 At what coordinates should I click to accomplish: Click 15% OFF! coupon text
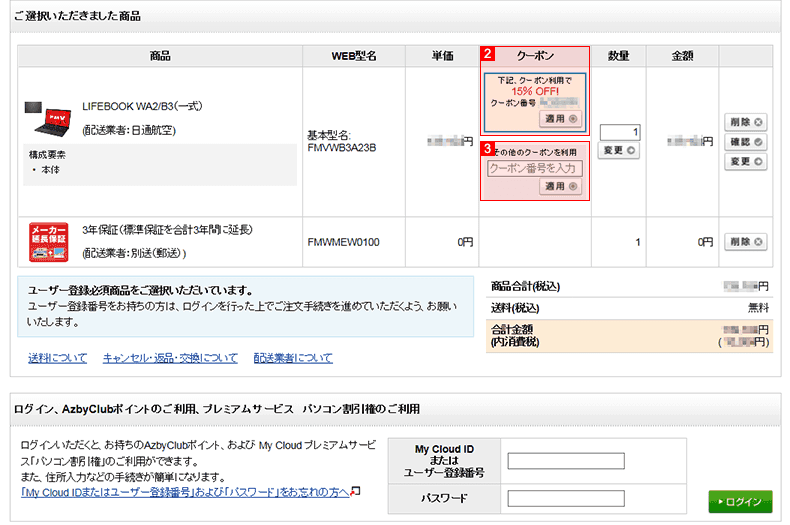point(535,91)
